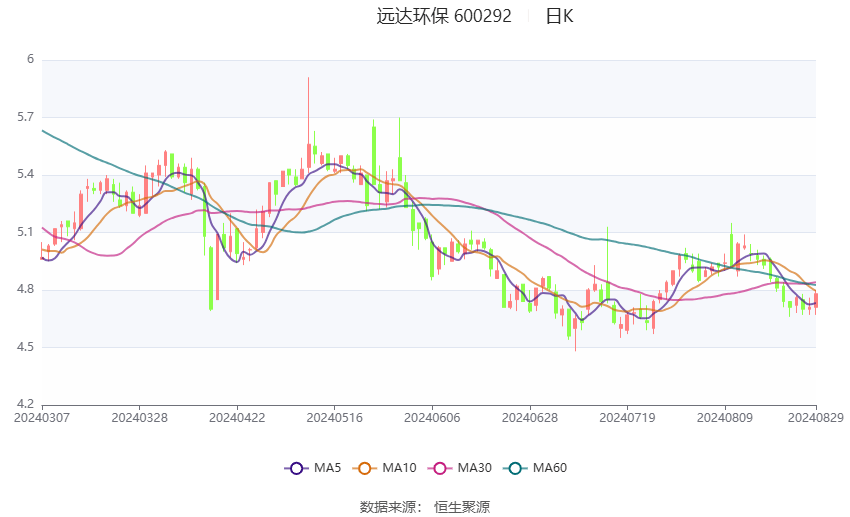The image size is (850, 517).
Task: Click the 5.7 price axis label
Action: (25, 117)
